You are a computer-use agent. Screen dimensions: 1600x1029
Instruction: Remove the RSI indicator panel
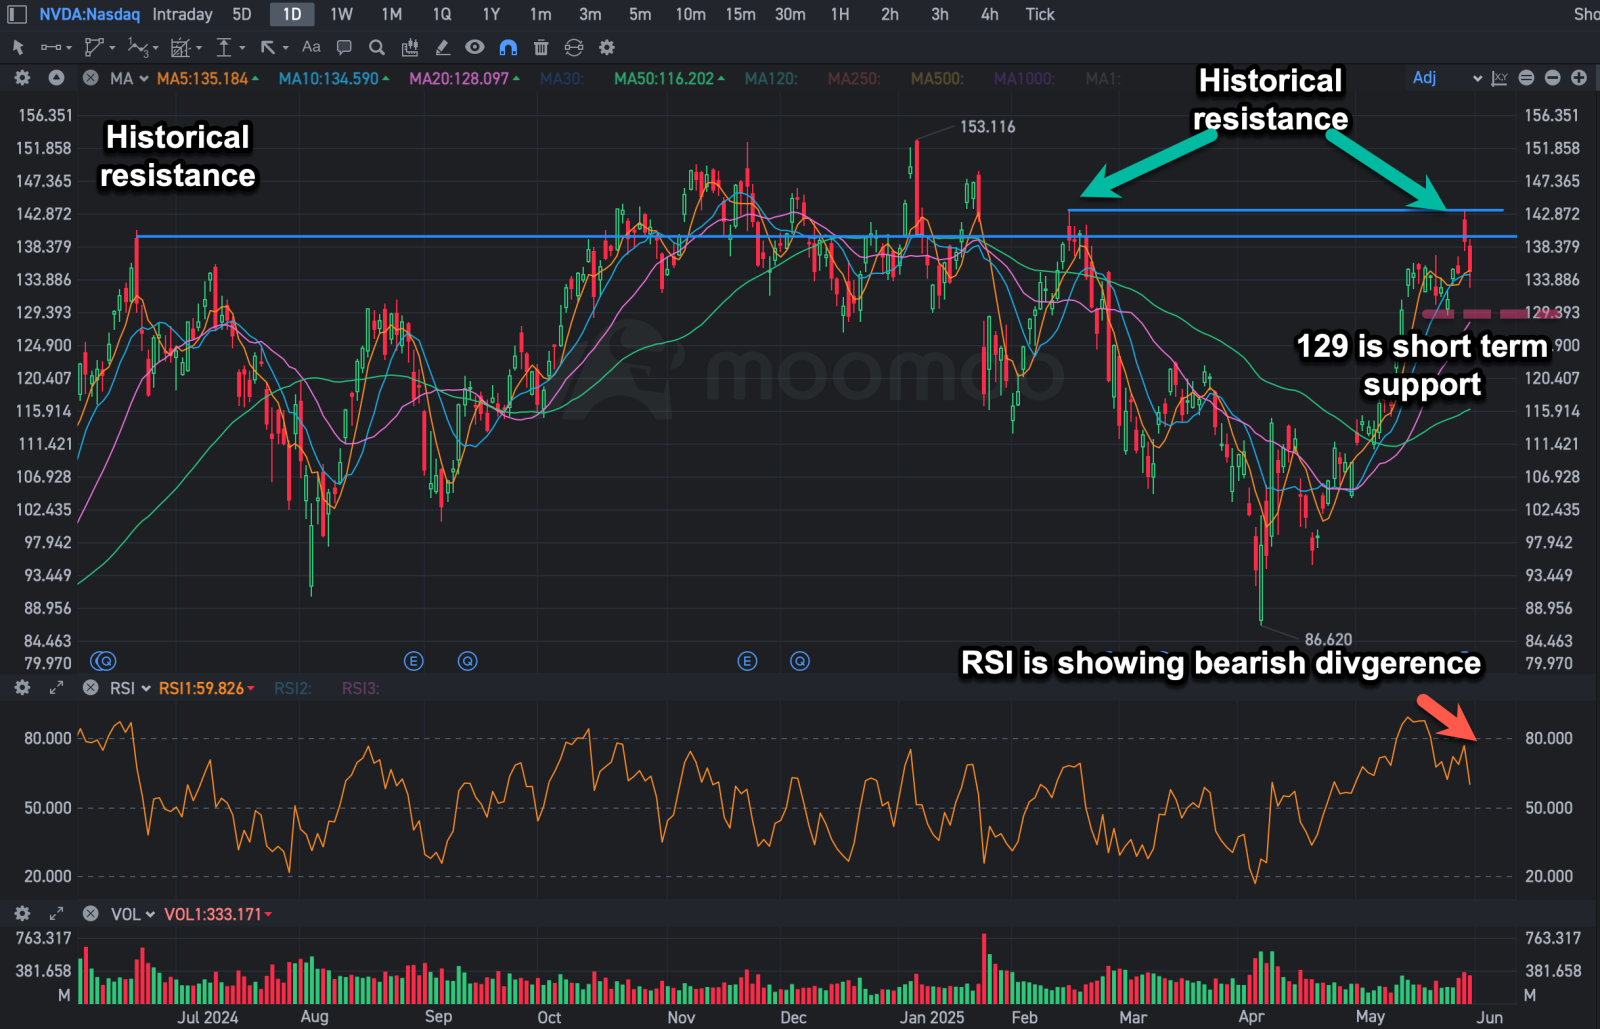coord(90,688)
